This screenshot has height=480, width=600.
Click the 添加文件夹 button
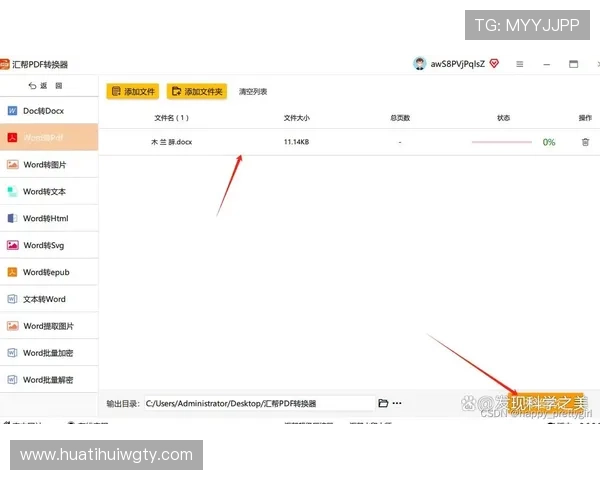(x=197, y=91)
